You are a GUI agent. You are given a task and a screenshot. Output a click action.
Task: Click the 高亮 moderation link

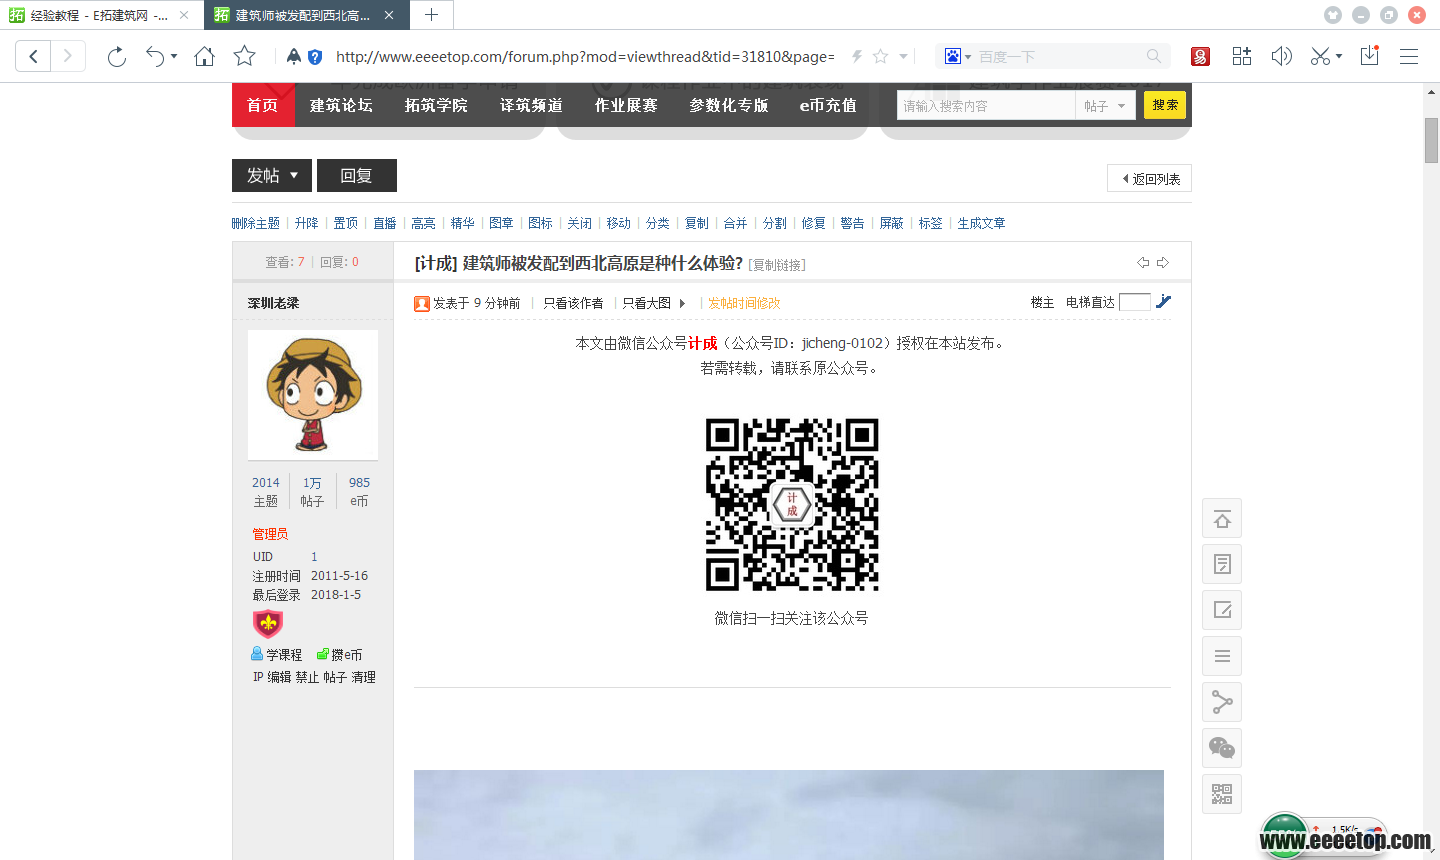(x=424, y=223)
